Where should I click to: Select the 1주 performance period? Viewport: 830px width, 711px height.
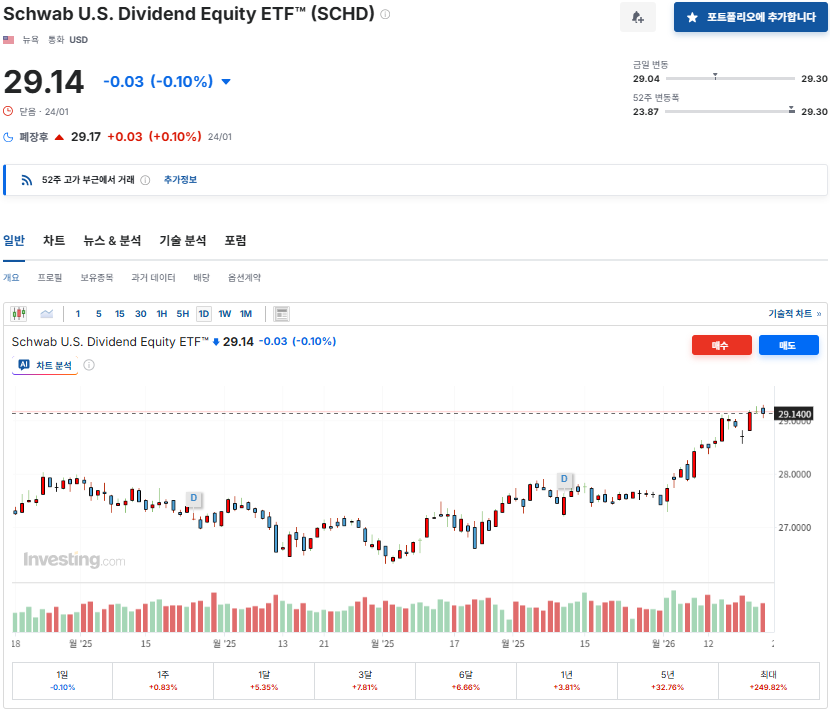(163, 681)
